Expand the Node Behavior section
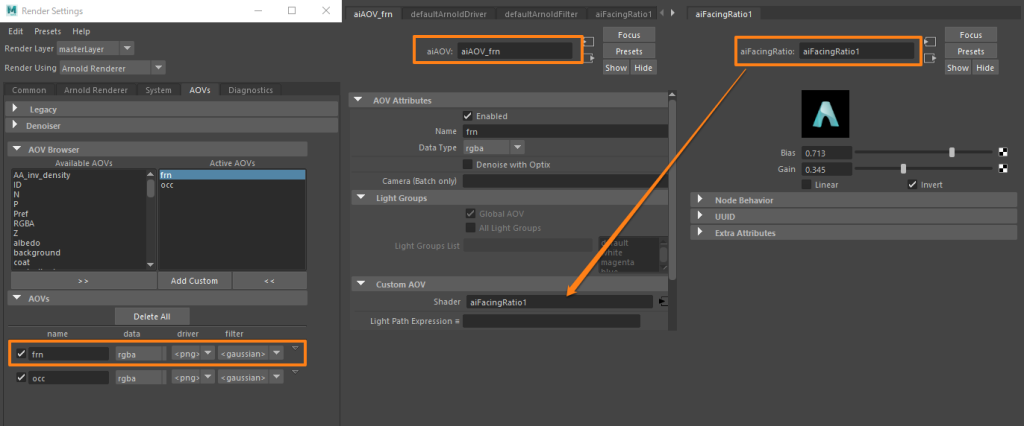The width and height of the screenshot is (1024, 426). (x=854, y=201)
